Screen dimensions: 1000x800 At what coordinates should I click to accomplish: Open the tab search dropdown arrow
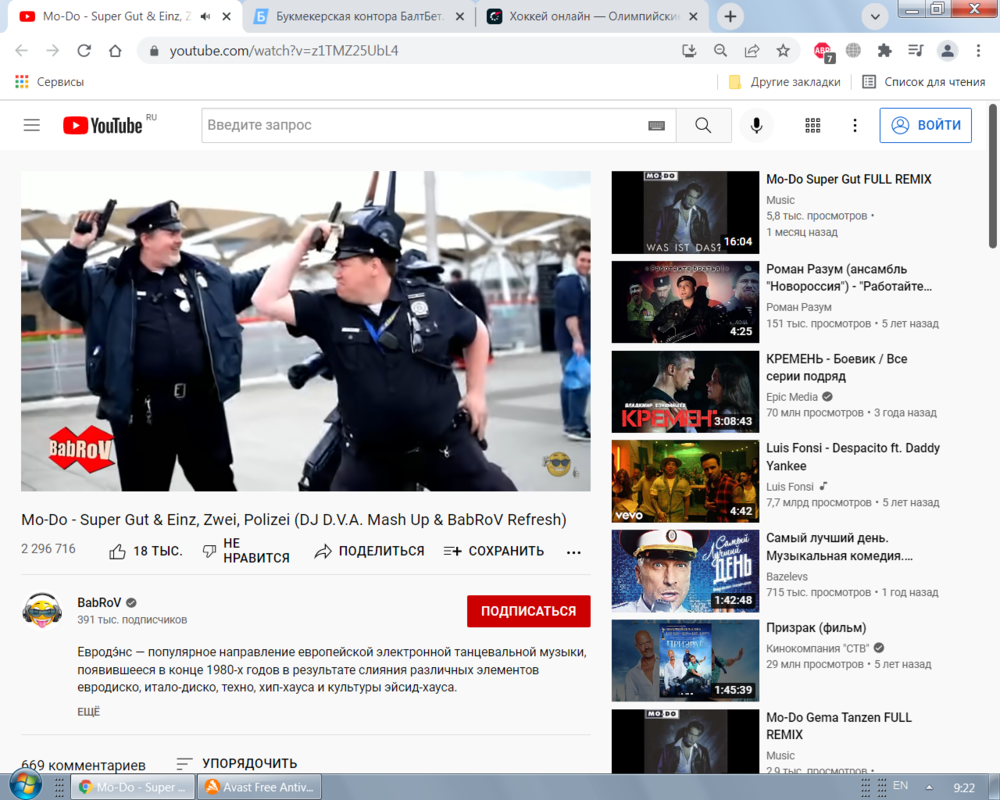pyautogui.click(x=875, y=17)
